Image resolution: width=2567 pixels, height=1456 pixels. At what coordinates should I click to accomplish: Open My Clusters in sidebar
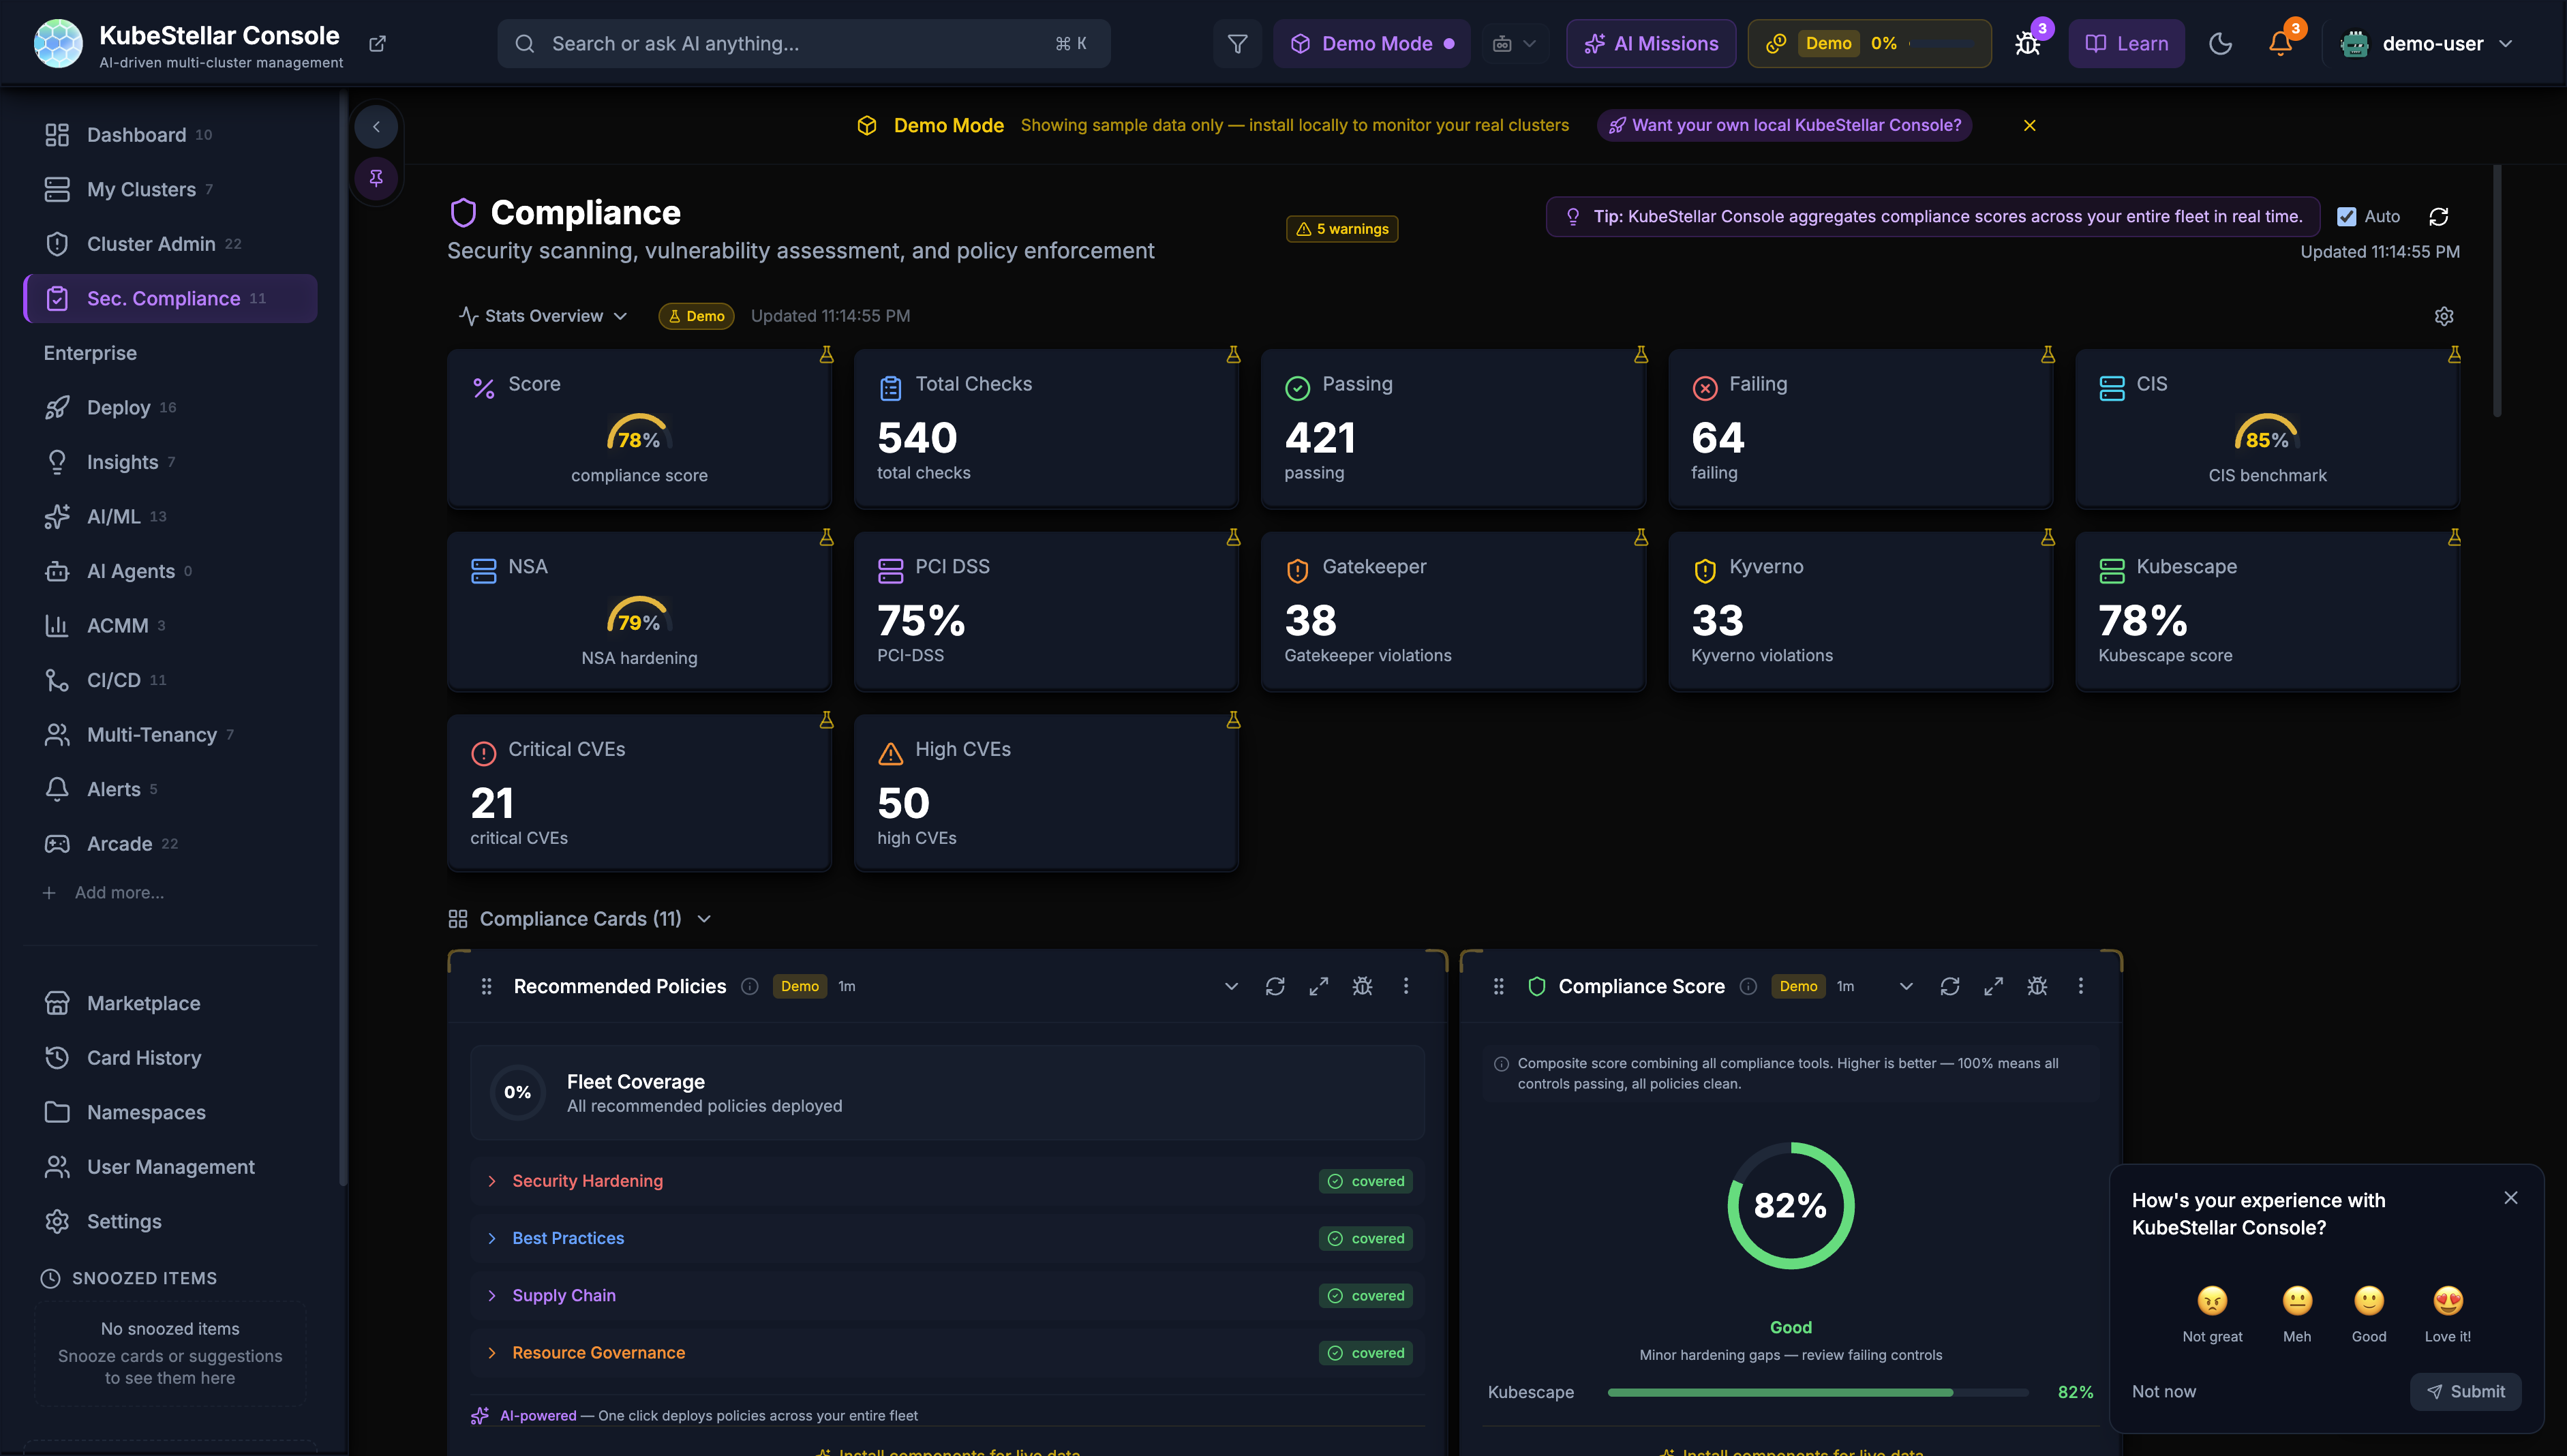pyautogui.click(x=170, y=190)
